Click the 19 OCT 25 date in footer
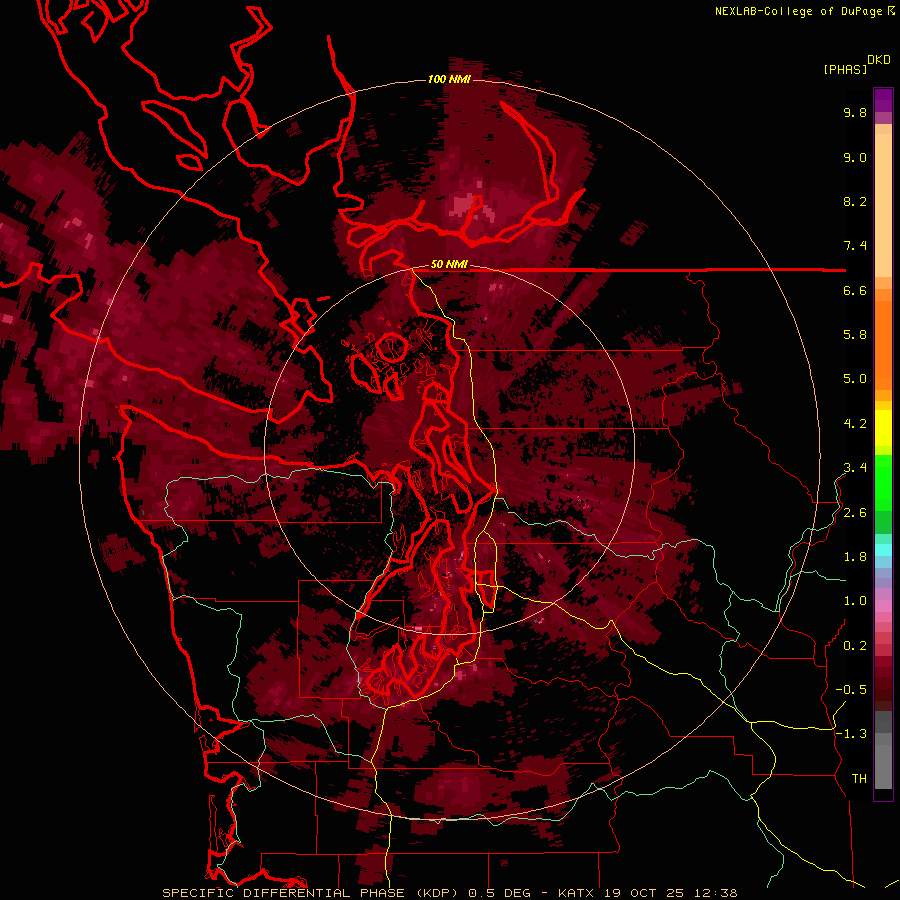 (x=645, y=893)
